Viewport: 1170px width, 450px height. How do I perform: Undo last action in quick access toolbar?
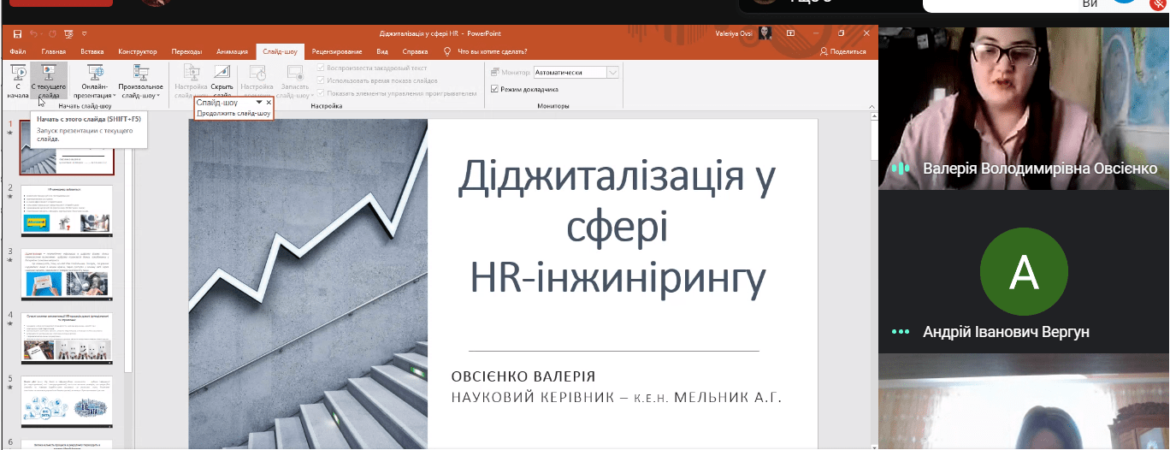(33, 34)
